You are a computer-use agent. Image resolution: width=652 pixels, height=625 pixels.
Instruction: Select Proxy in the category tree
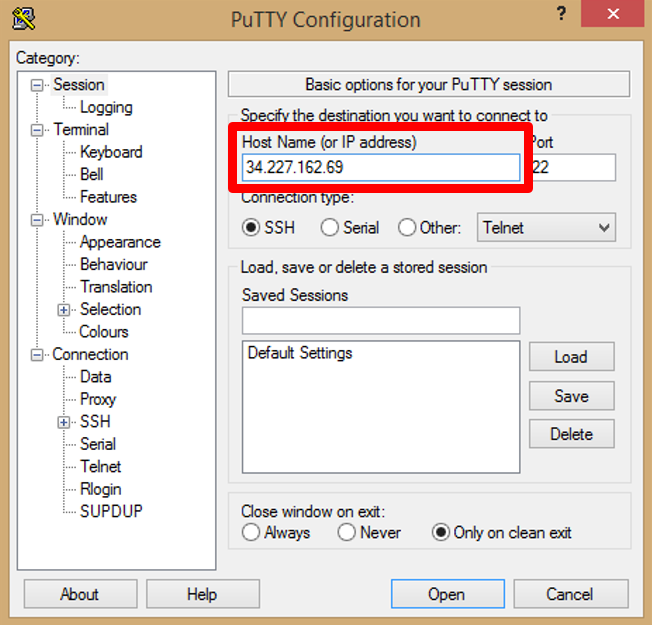(98, 399)
